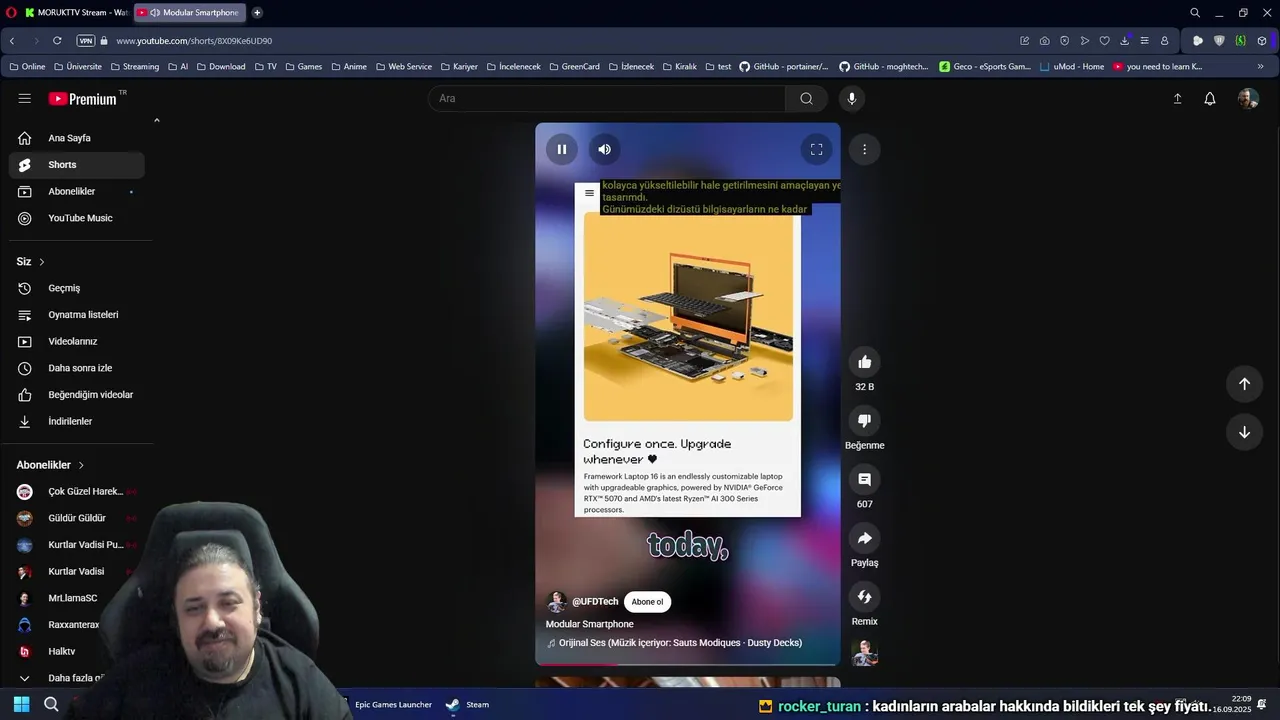Share the Short via Paylaş icon
Viewport: 1280px width, 720px height.
[864, 538]
